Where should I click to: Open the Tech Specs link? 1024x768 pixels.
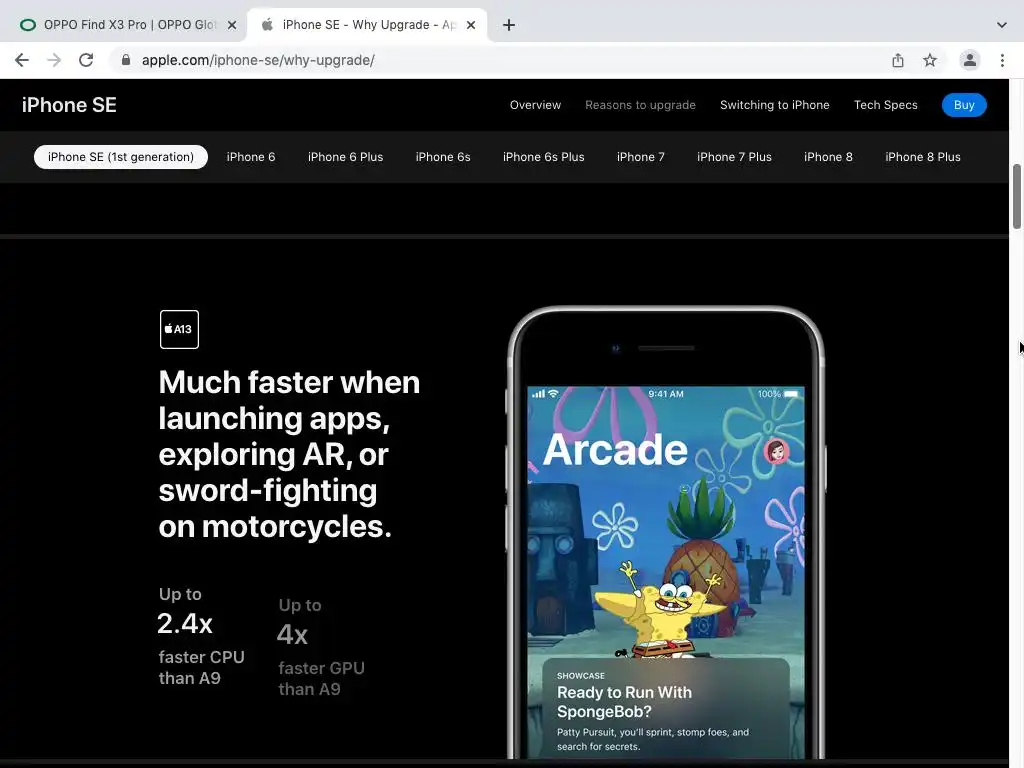886,105
